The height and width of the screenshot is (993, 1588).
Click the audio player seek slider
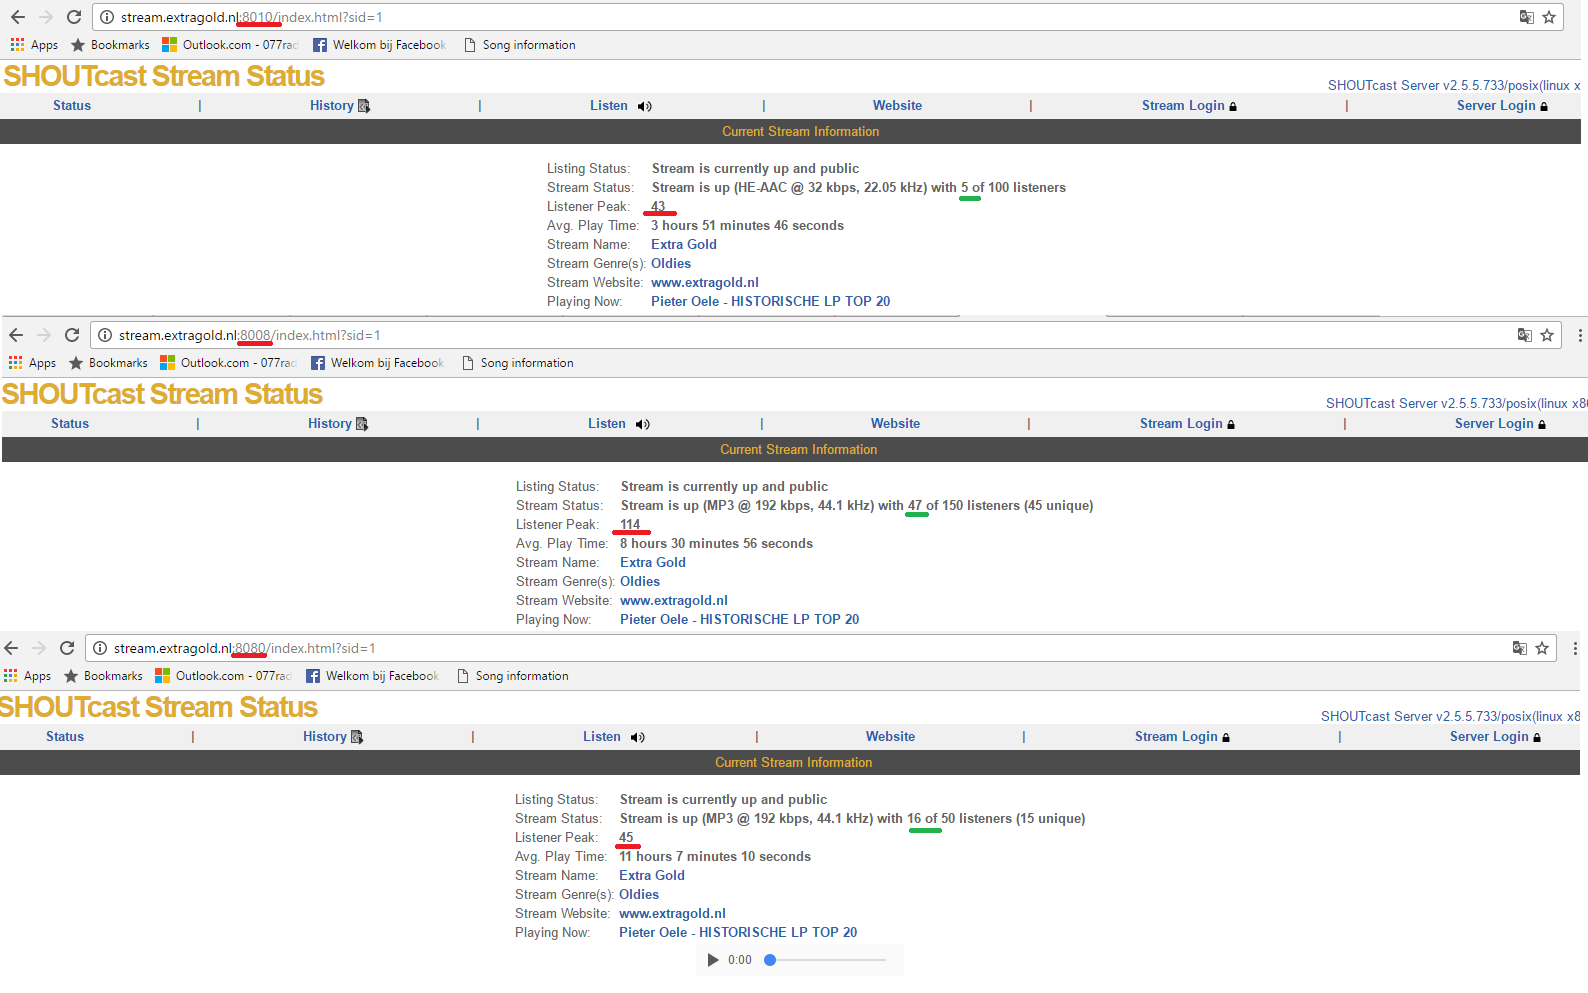pyautogui.click(x=826, y=960)
